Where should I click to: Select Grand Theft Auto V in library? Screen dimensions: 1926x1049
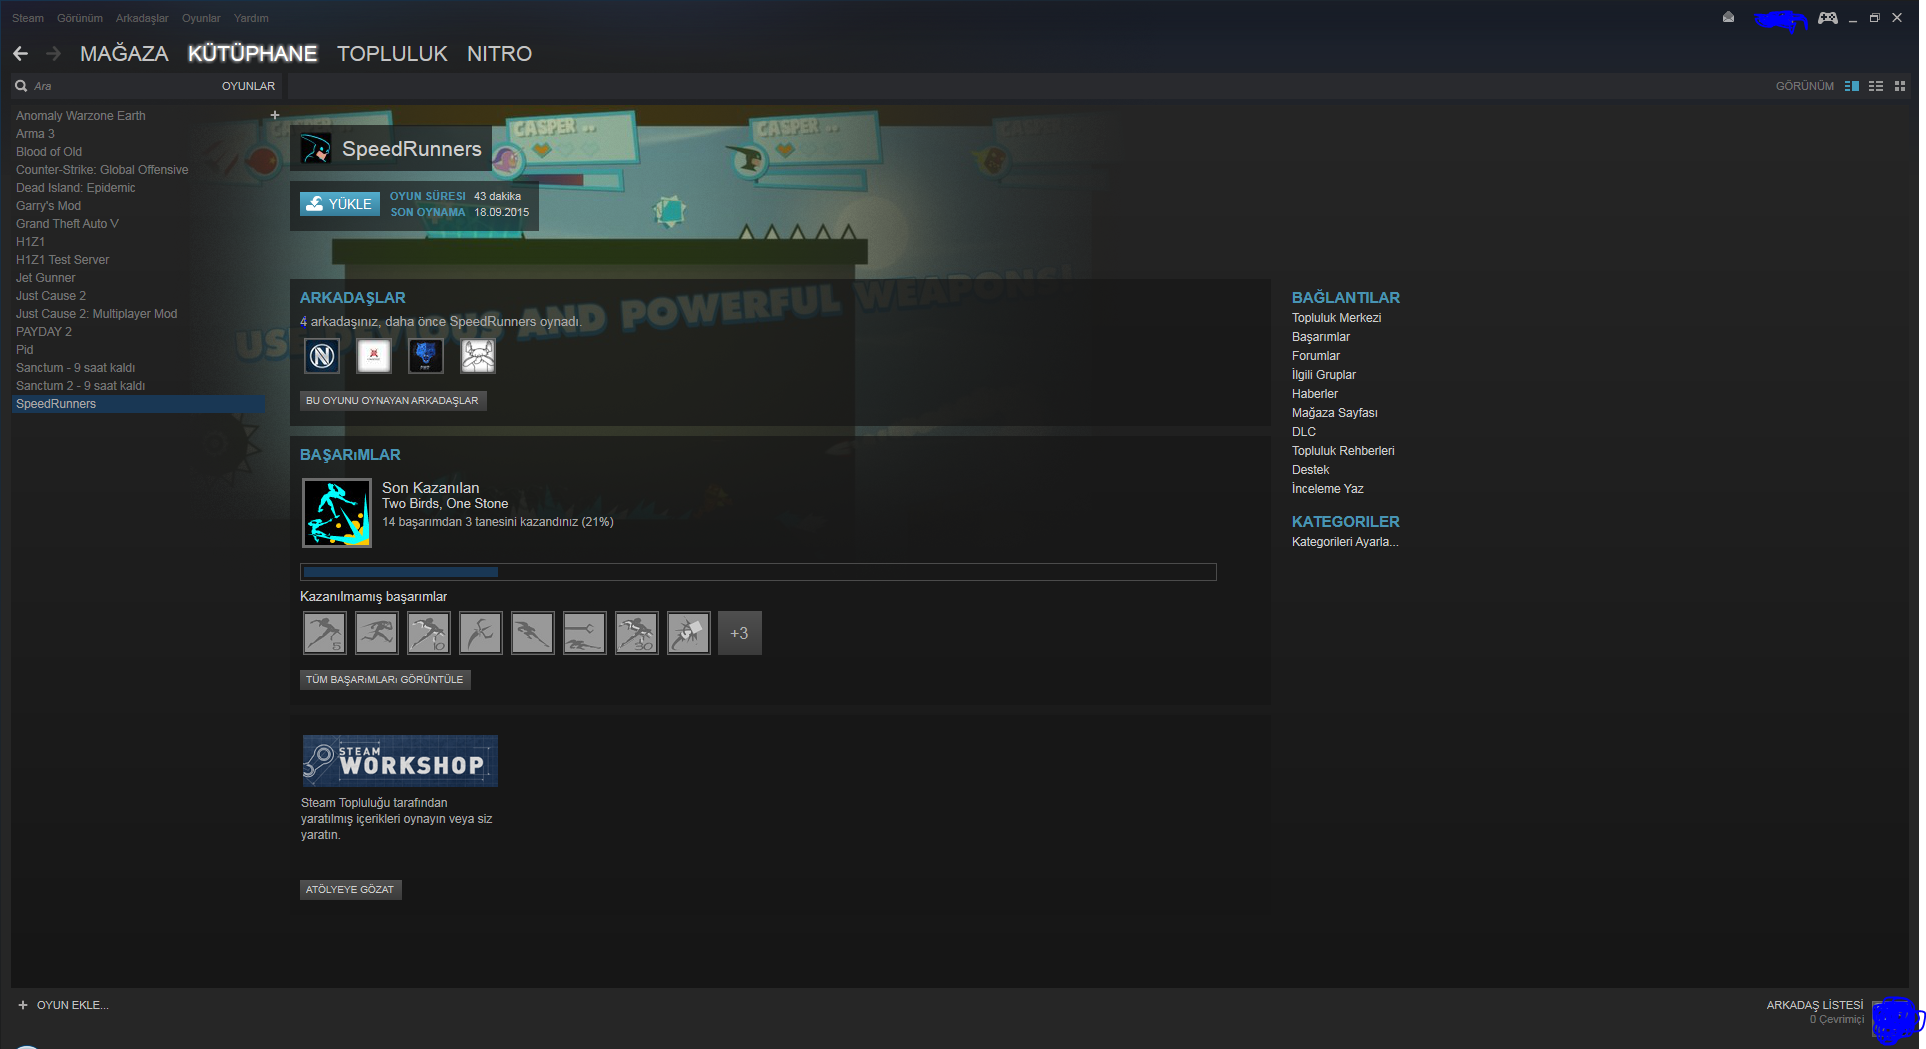(67, 224)
